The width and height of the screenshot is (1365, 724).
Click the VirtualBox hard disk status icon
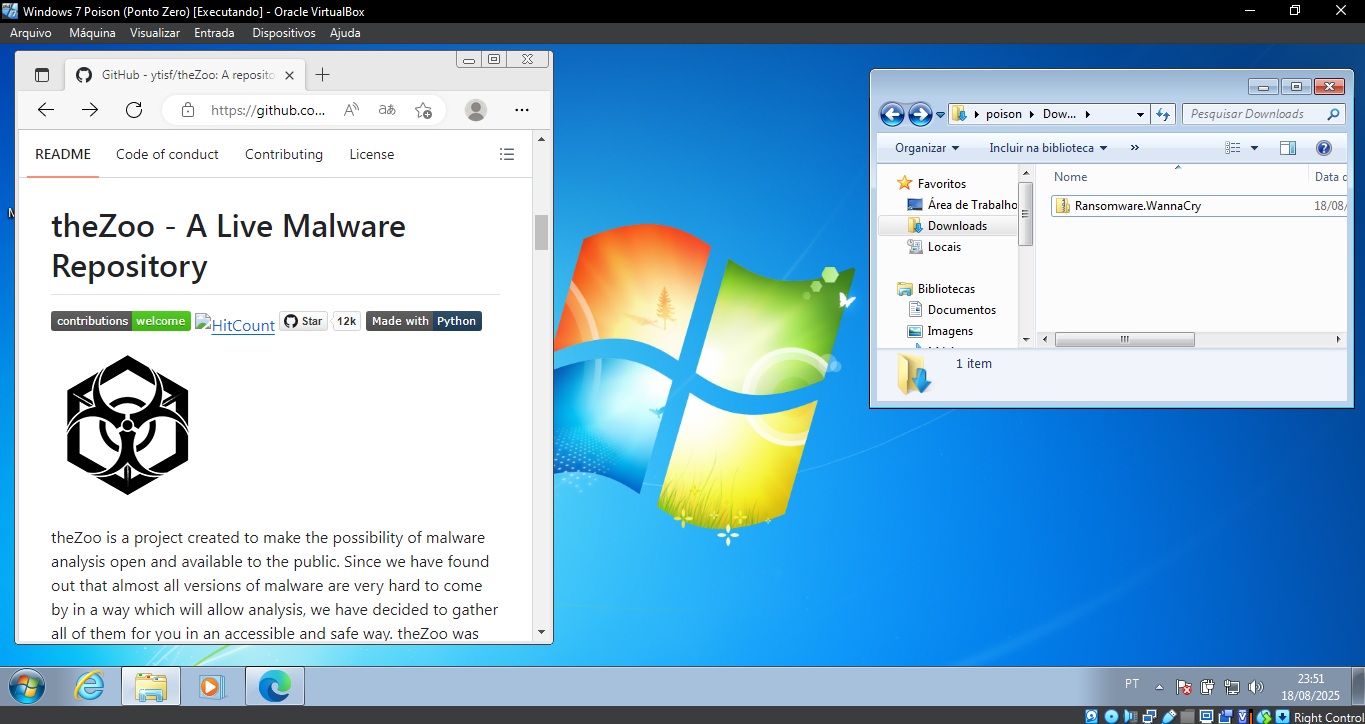pos(1091,716)
